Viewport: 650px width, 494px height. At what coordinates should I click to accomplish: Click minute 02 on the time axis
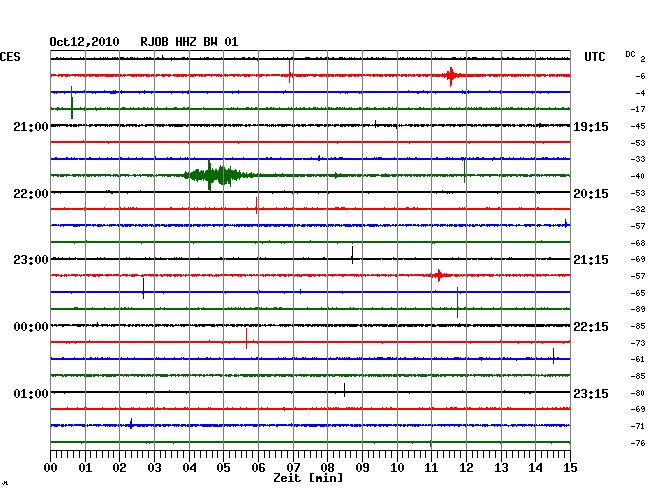119,468
